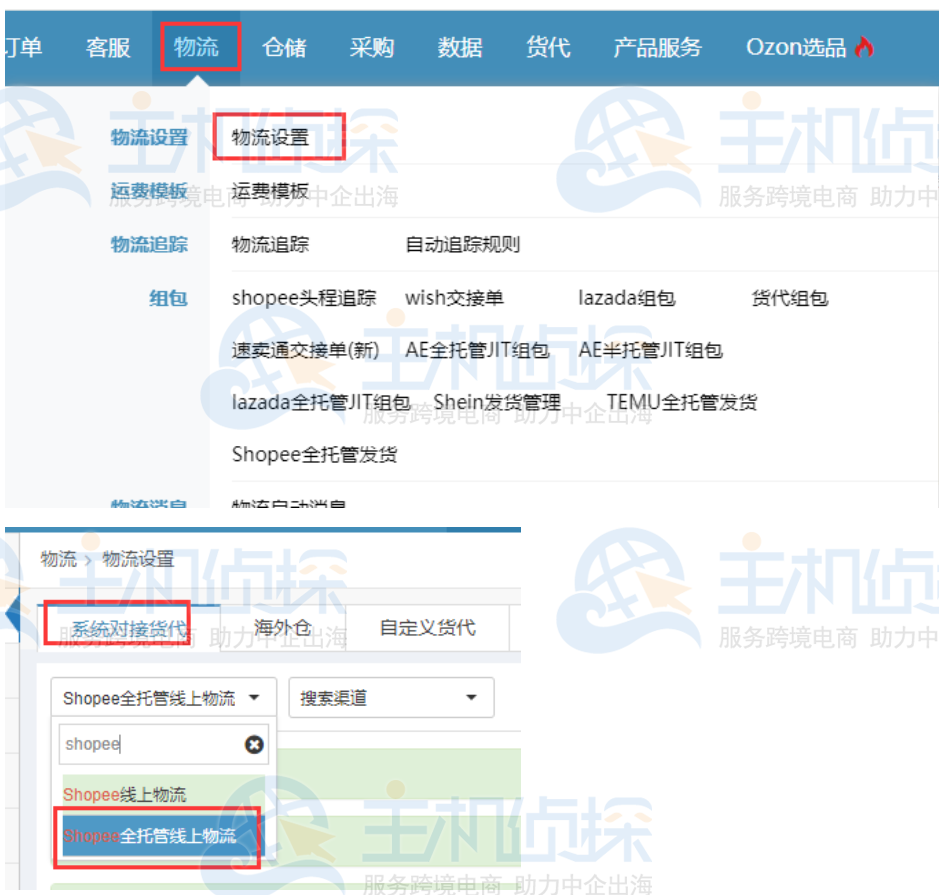Open wish交接单 link
The height and width of the screenshot is (895, 939).
click(454, 298)
